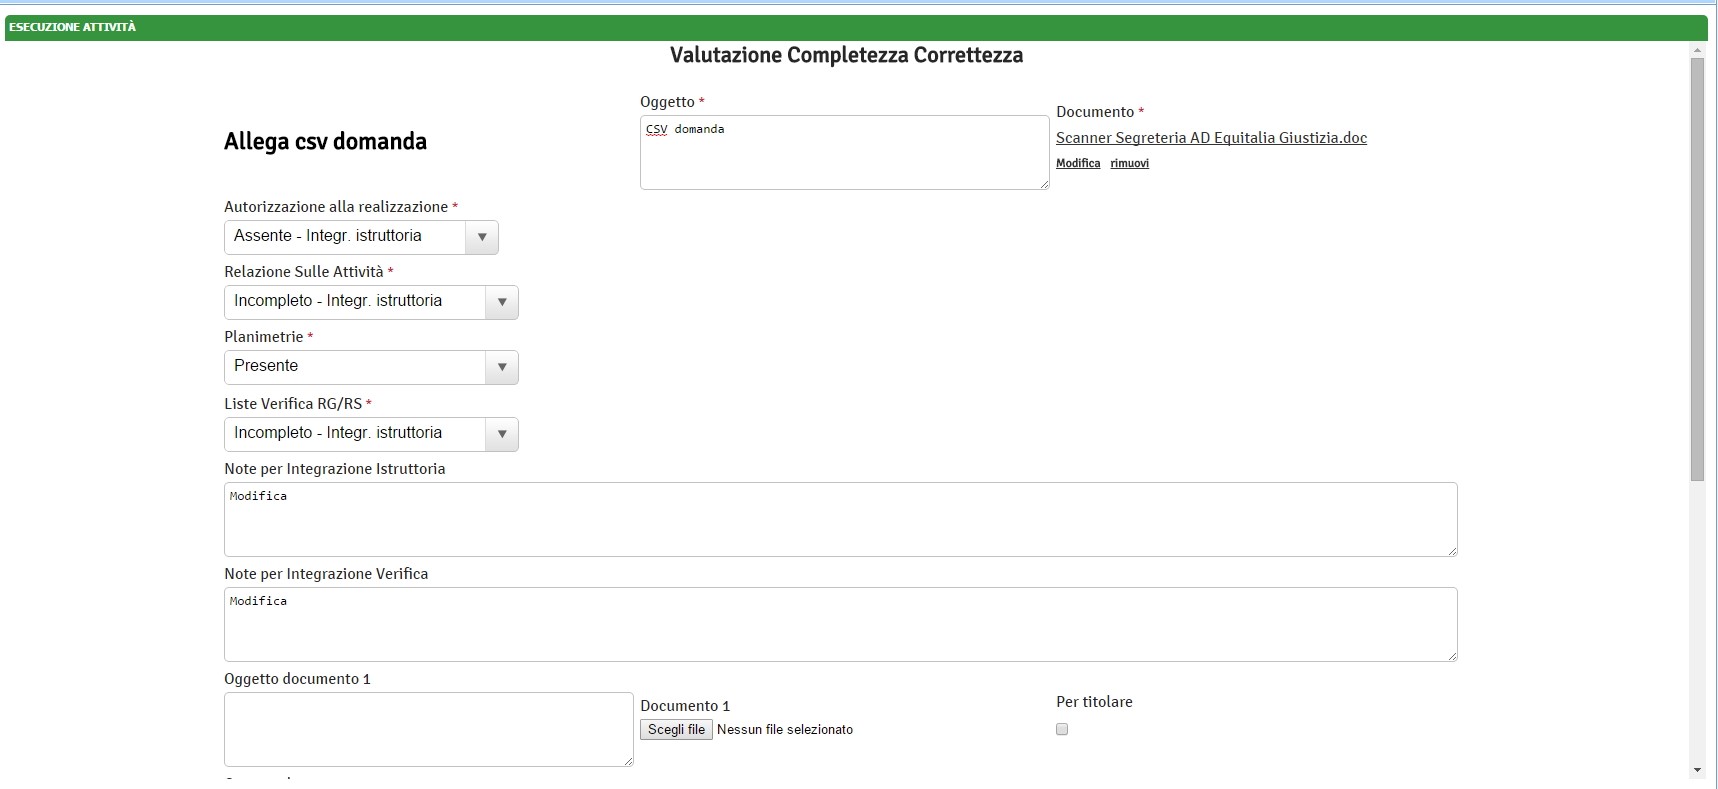Click the Modifica link under Documento
This screenshot has width=1718, height=789.
1078,163
